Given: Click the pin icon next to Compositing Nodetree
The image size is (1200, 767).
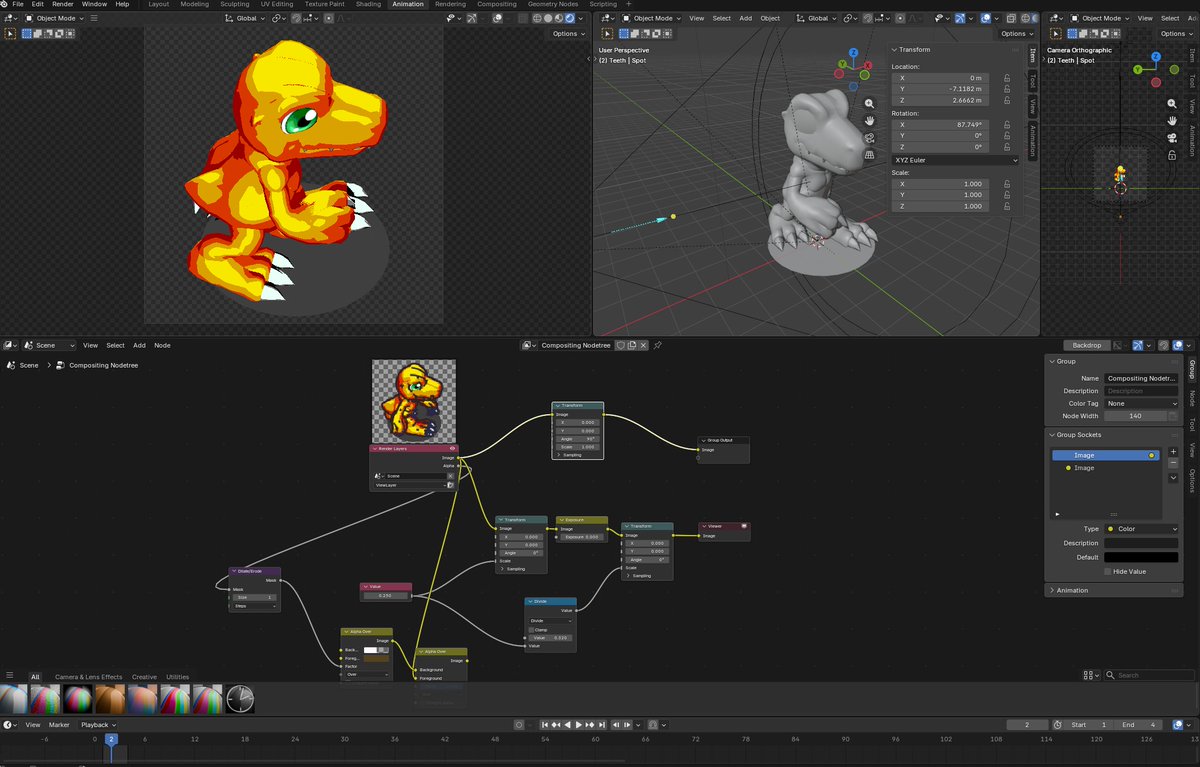Looking at the screenshot, I should (657, 345).
